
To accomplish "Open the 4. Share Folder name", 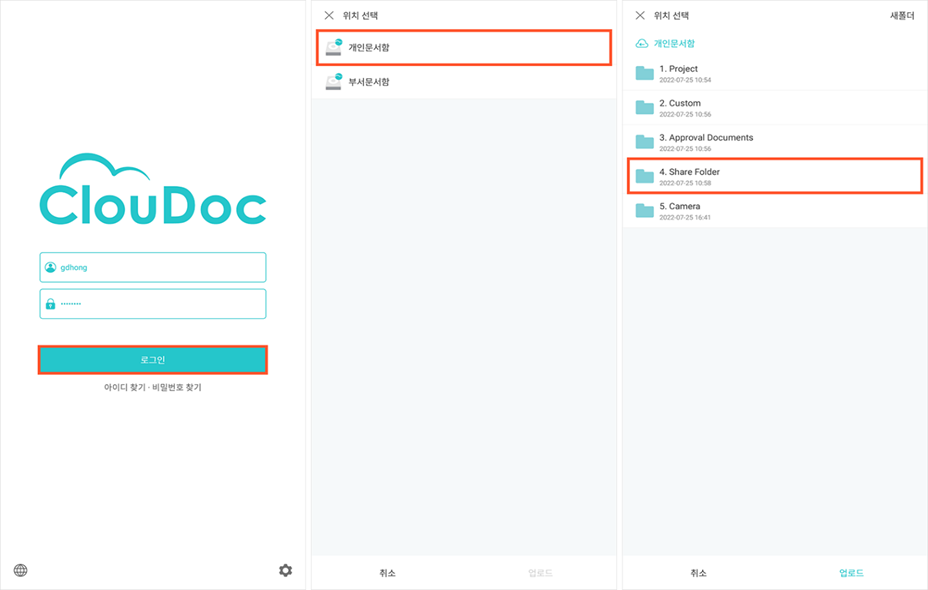I will [689, 172].
